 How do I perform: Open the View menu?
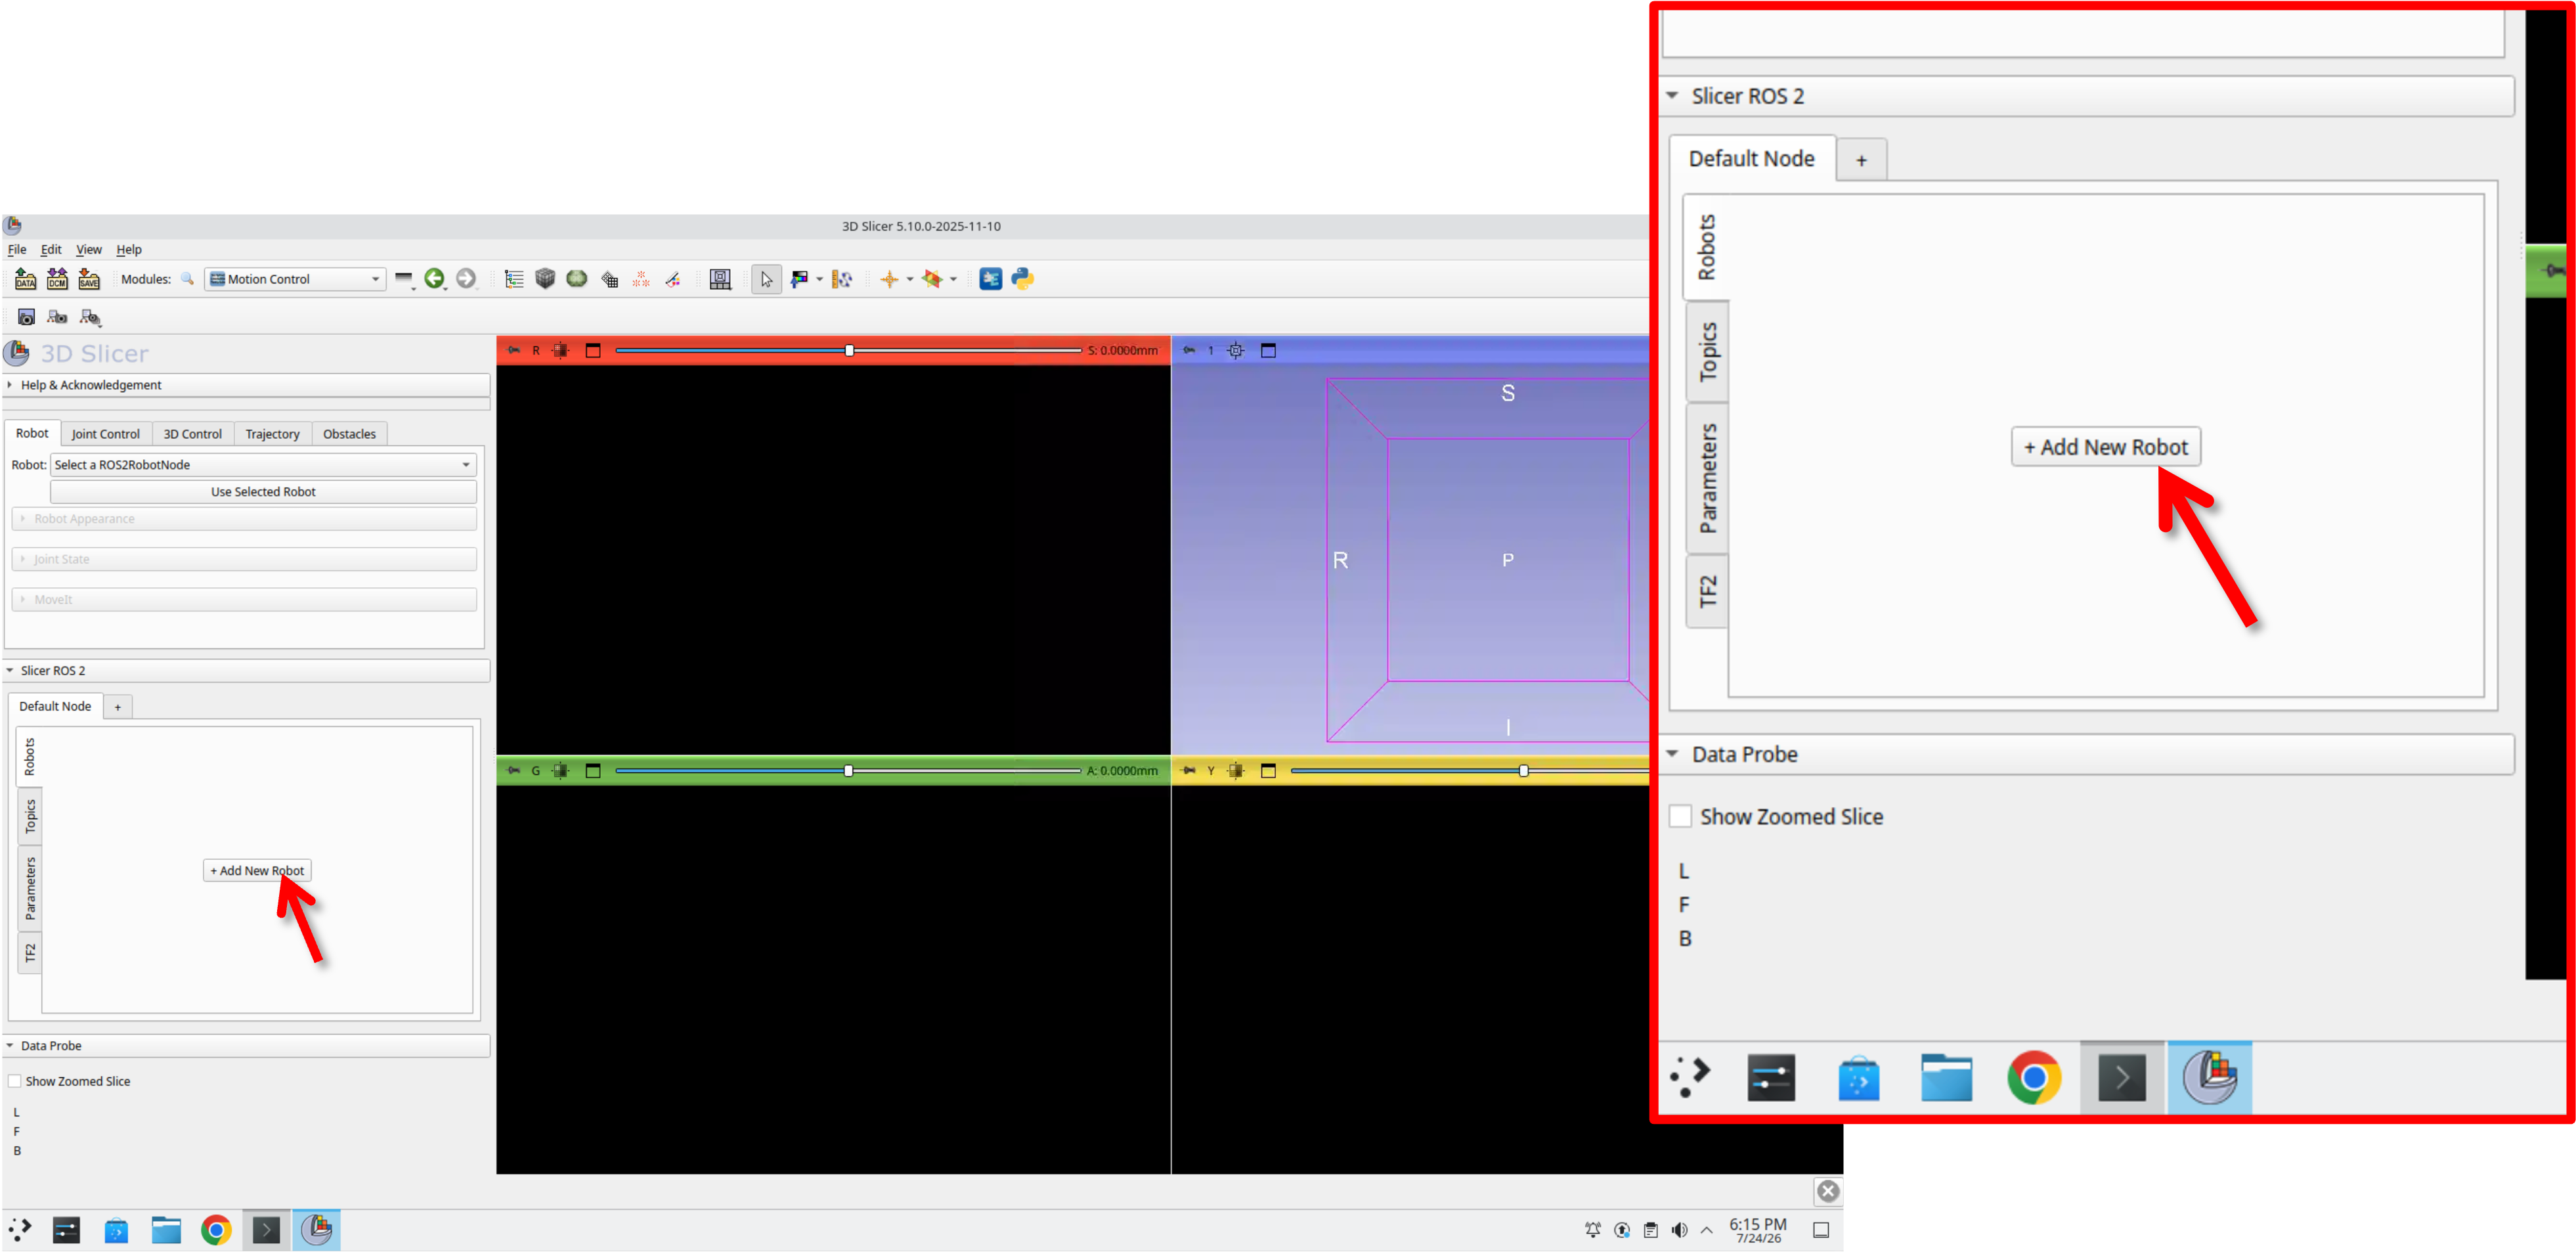[89, 249]
